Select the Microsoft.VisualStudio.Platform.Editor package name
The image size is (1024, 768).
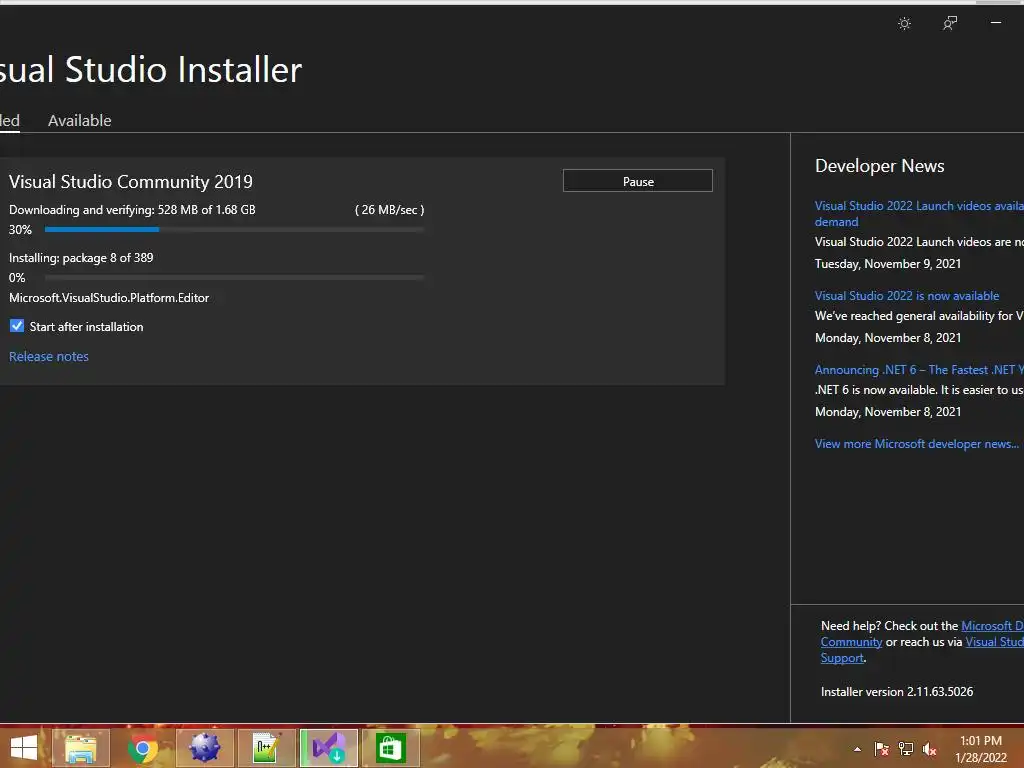109,298
